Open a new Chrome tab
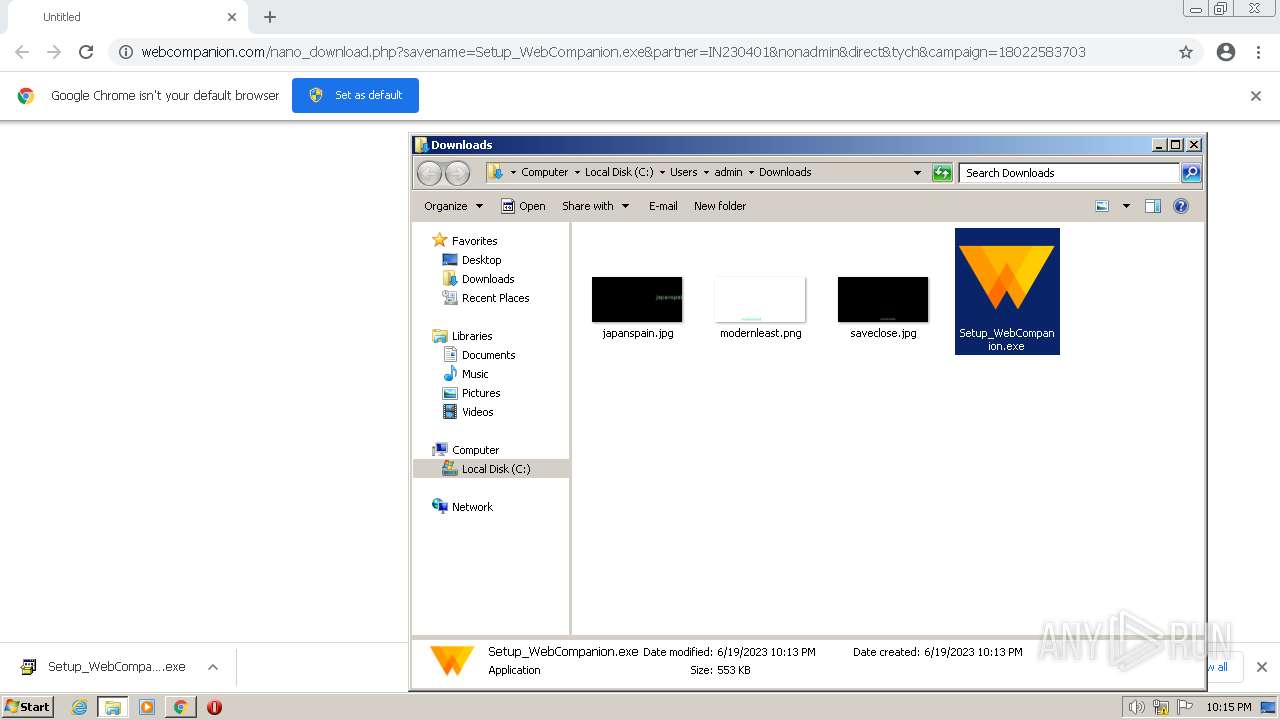The height and width of the screenshot is (720, 1280). pos(270,17)
